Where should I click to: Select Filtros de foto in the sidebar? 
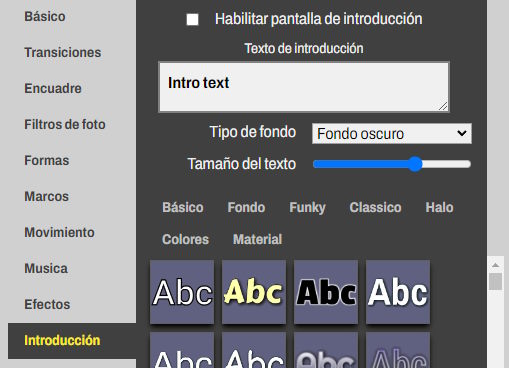pyautogui.click(x=65, y=124)
